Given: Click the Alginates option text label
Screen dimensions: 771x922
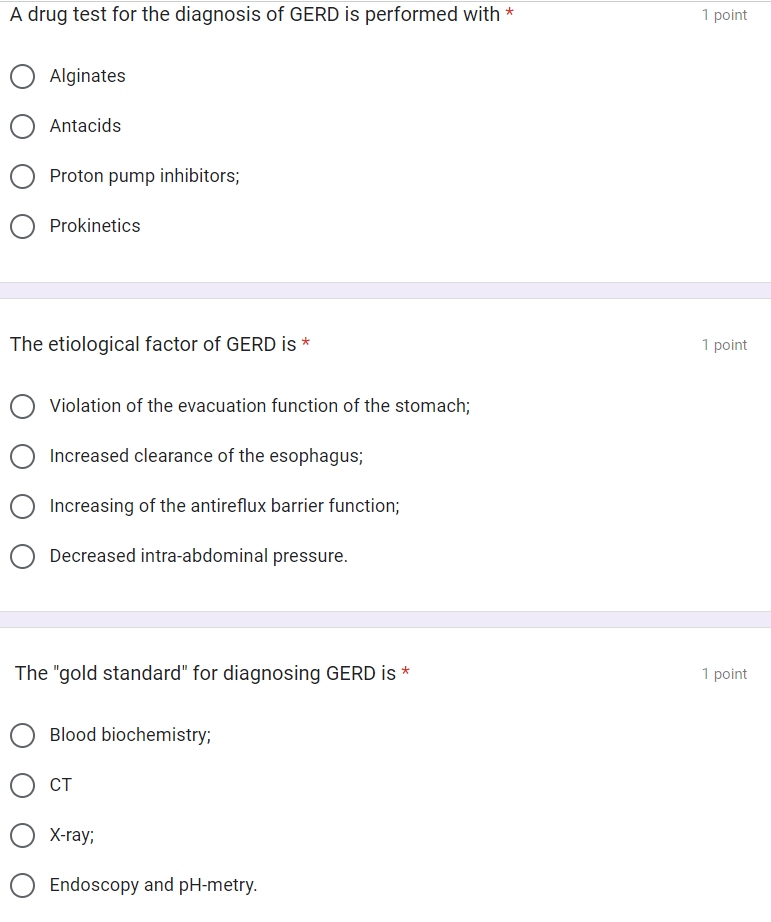Looking at the screenshot, I should tap(88, 76).
